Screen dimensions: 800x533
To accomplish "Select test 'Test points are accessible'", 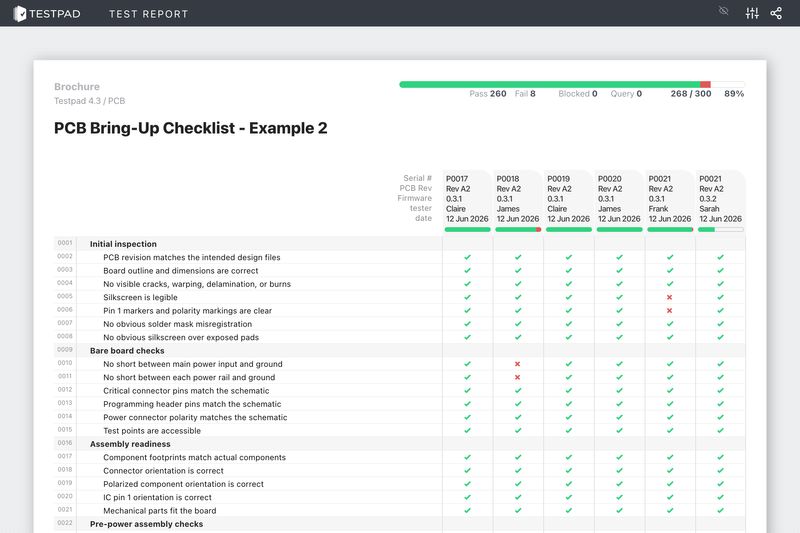I will 152,430.
